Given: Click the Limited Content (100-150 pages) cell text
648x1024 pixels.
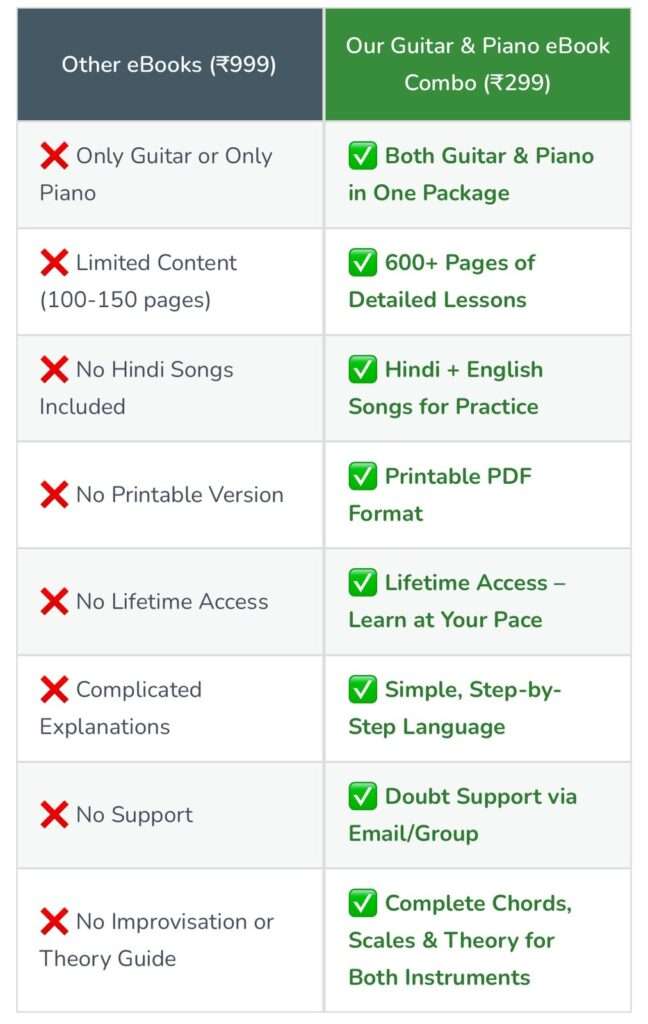Looking at the screenshot, I should [139, 281].
